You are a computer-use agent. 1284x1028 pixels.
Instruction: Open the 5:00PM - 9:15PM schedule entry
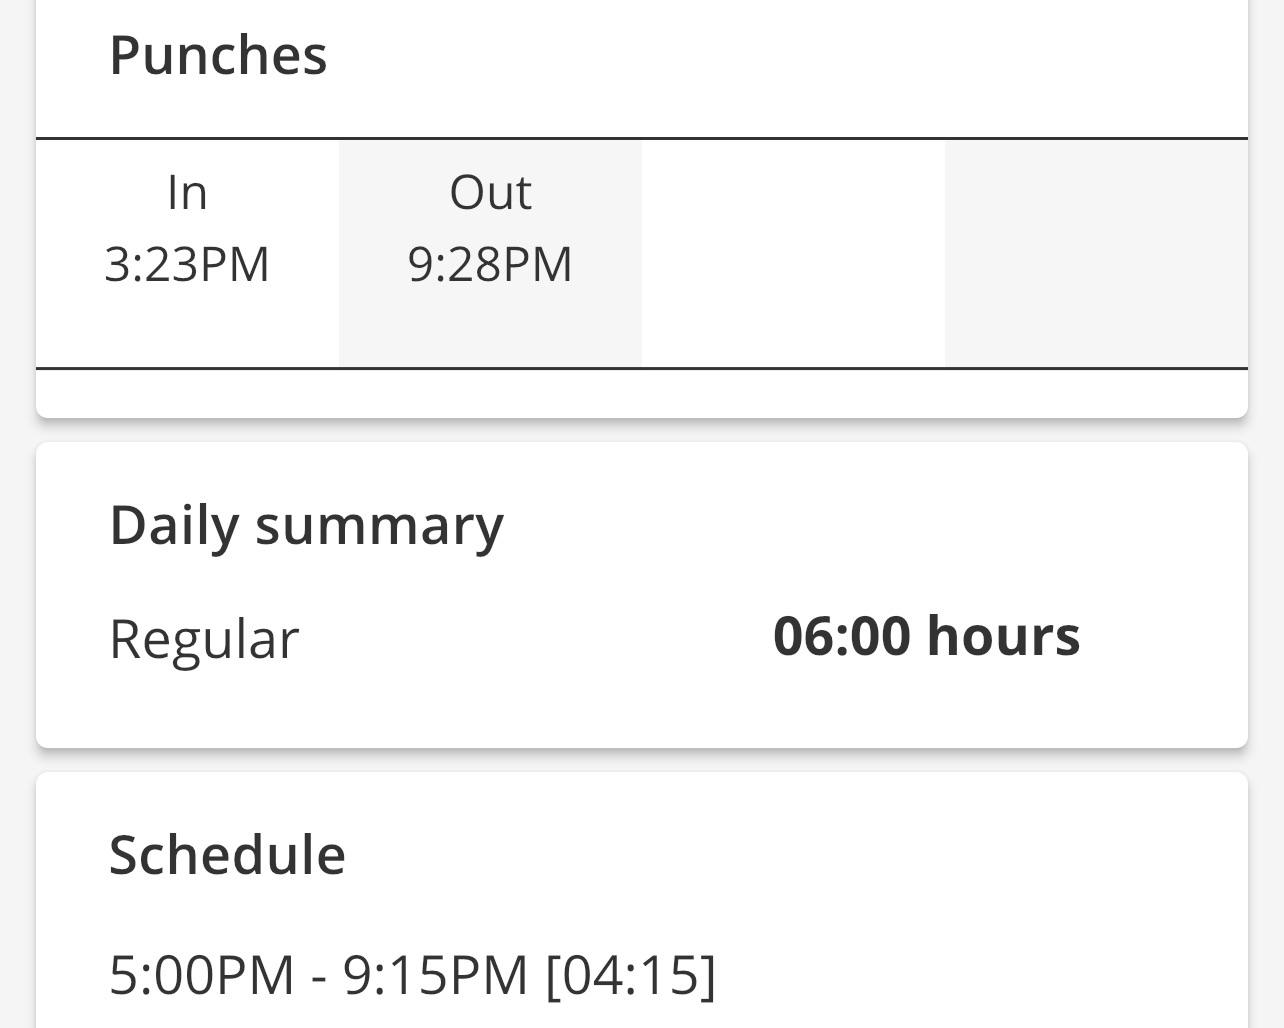click(x=411, y=970)
